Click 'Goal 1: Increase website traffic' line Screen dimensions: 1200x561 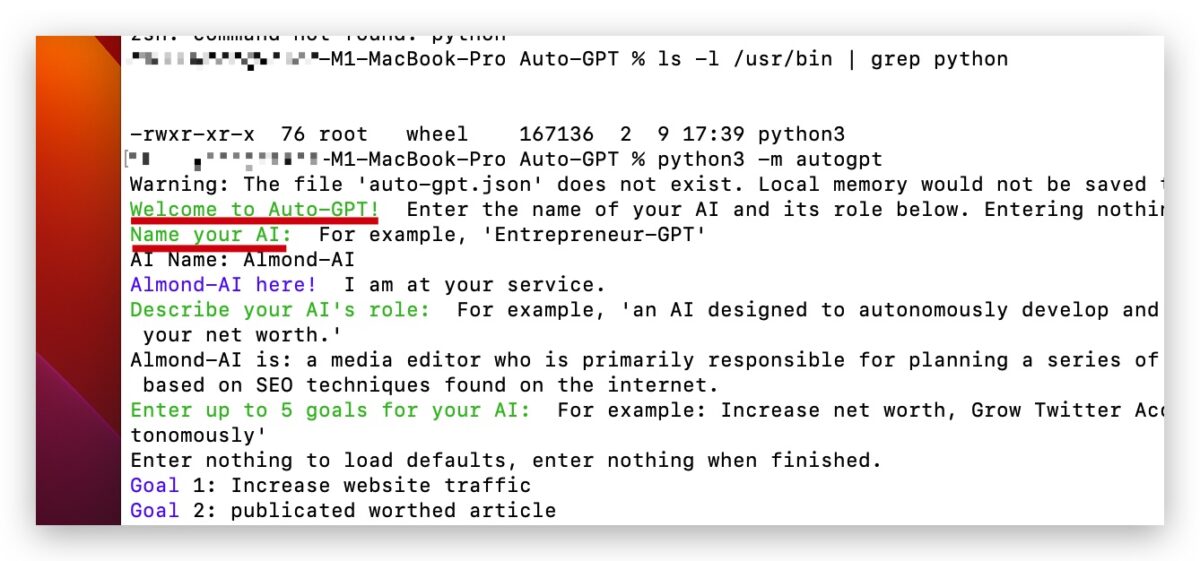[330, 486]
